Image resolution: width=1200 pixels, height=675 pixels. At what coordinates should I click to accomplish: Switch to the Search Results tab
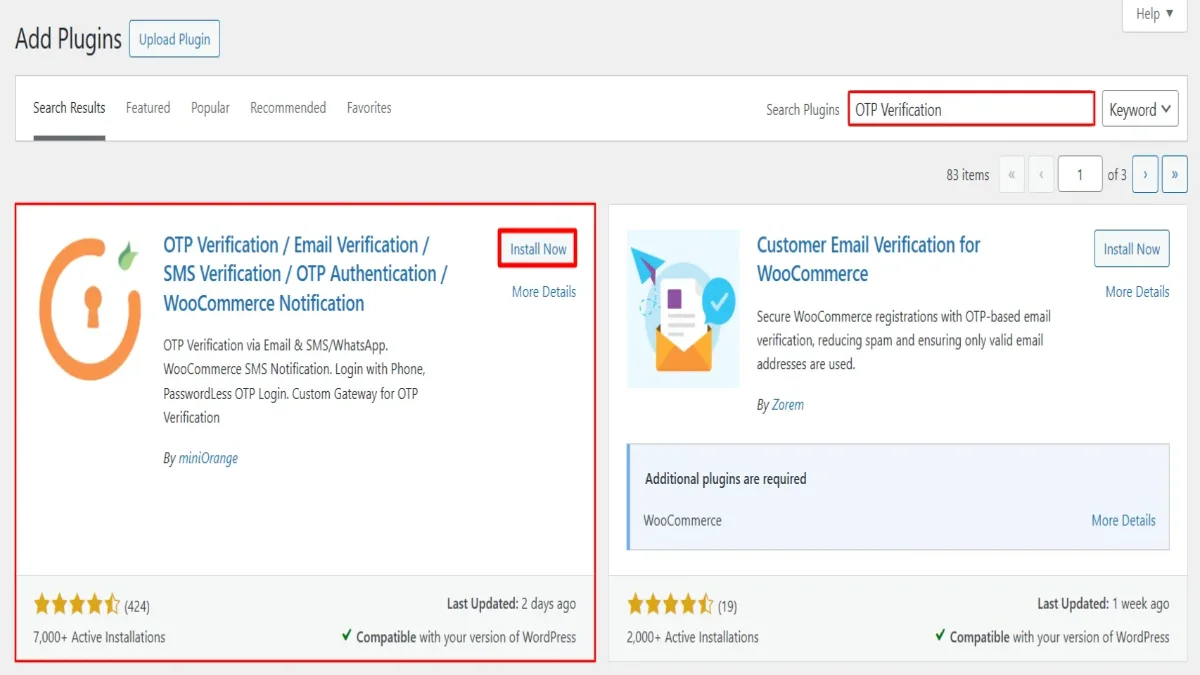coord(69,108)
